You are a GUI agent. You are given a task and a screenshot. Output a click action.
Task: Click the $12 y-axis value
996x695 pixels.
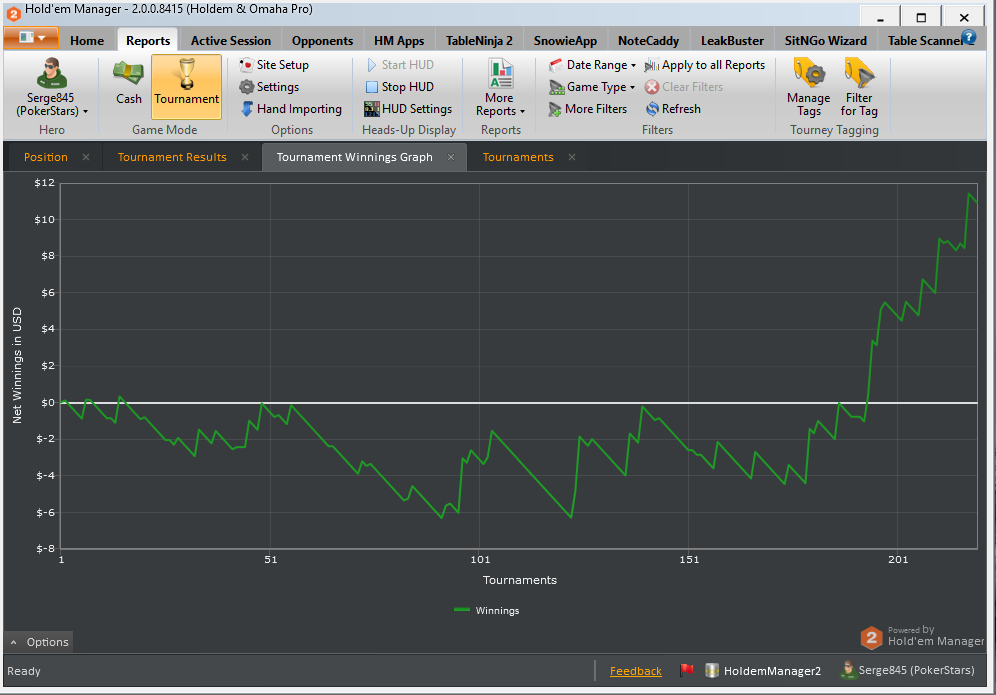click(x=44, y=183)
